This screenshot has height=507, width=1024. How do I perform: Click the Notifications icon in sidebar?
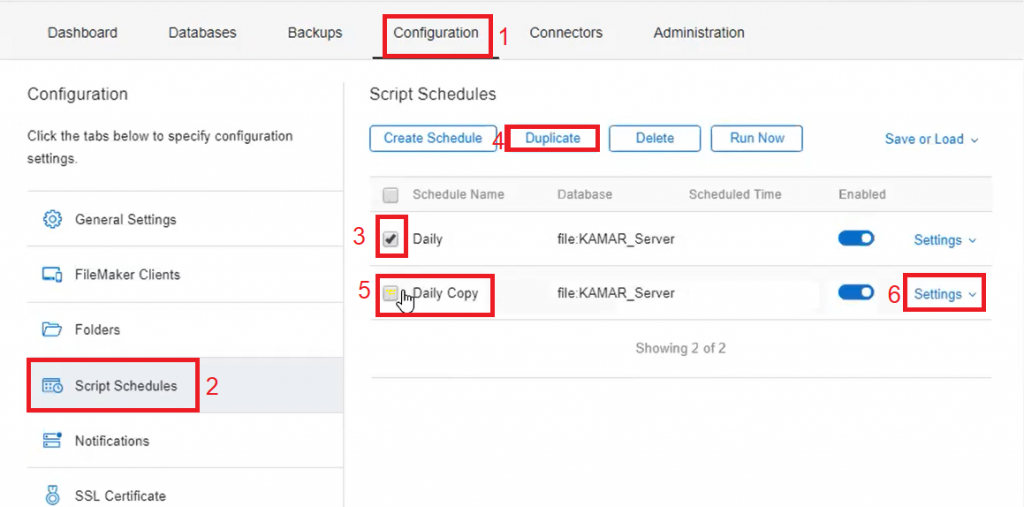tap(52, 441)
